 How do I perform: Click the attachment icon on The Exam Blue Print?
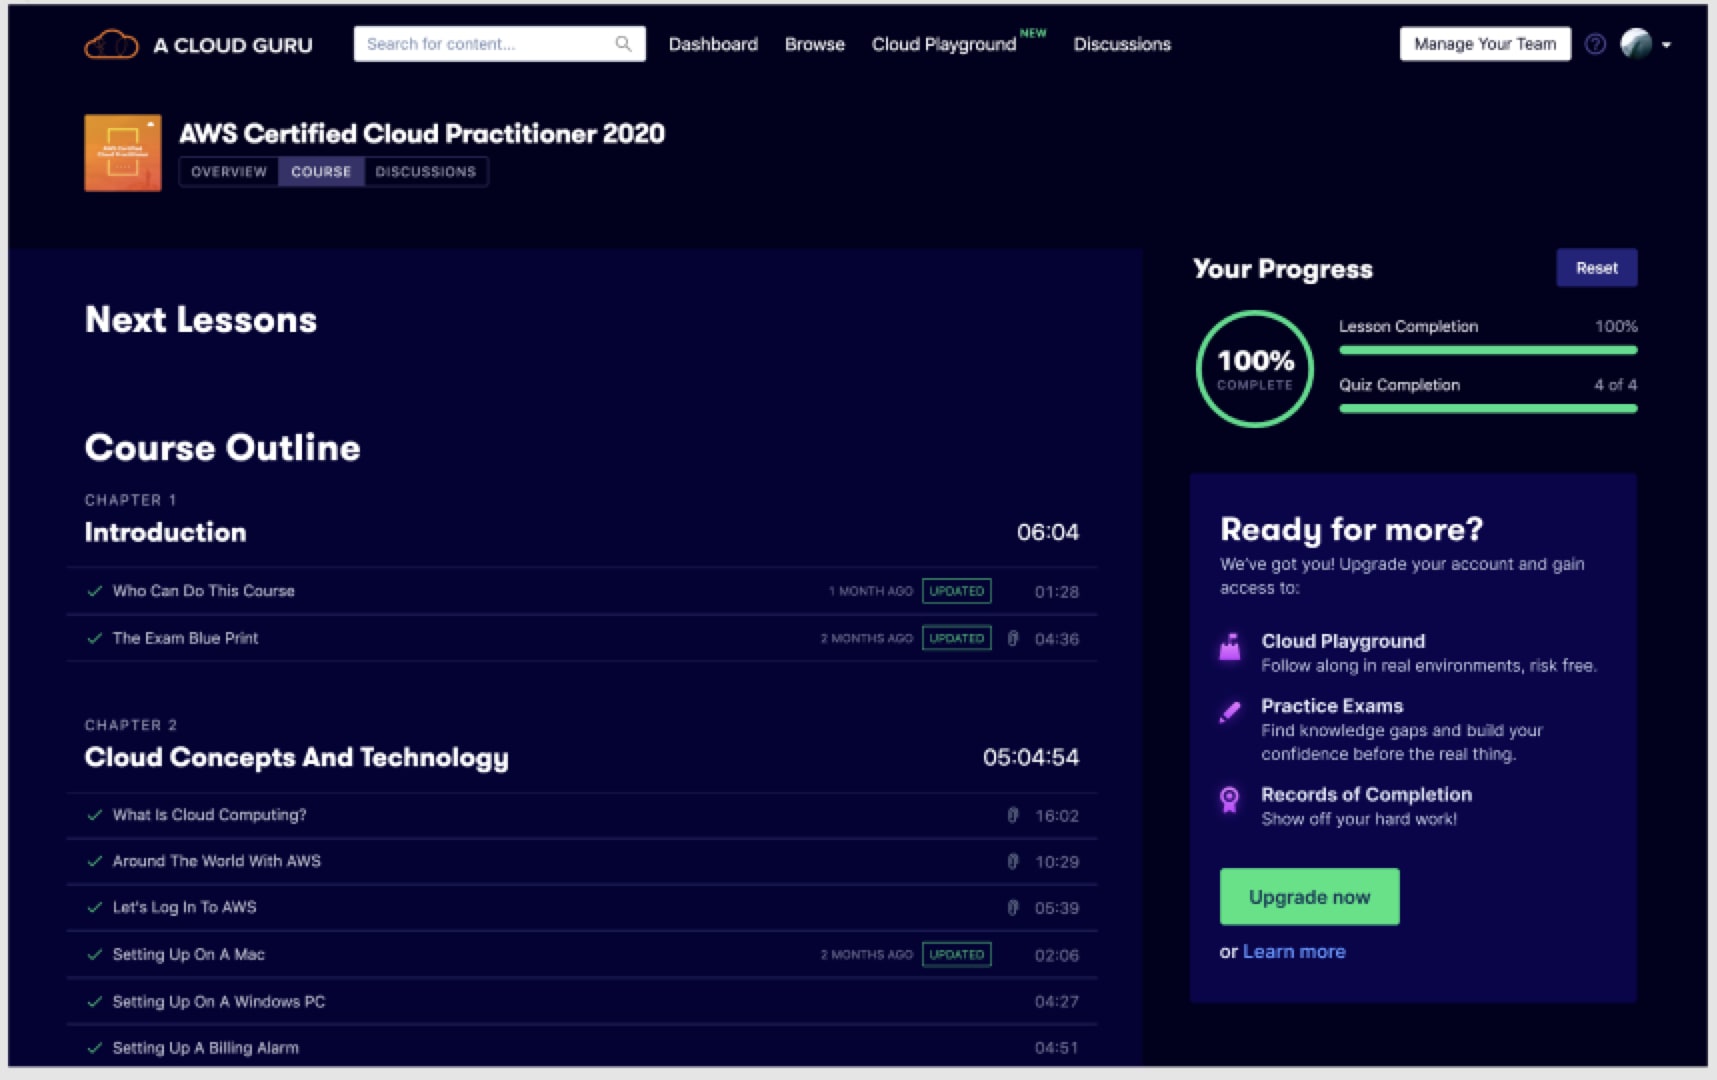pyautogui.click(x=1013, y=638)
